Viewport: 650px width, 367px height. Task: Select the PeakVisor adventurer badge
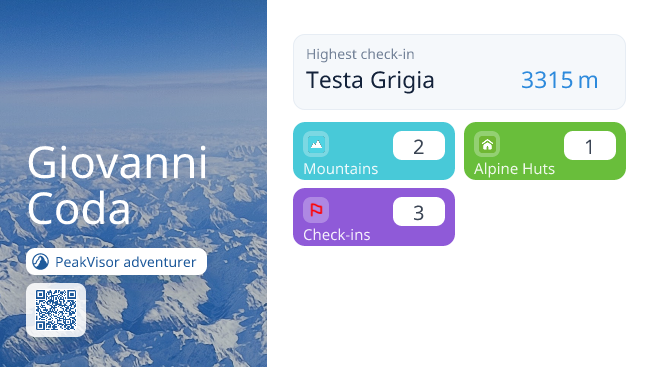tap(116, 262)
